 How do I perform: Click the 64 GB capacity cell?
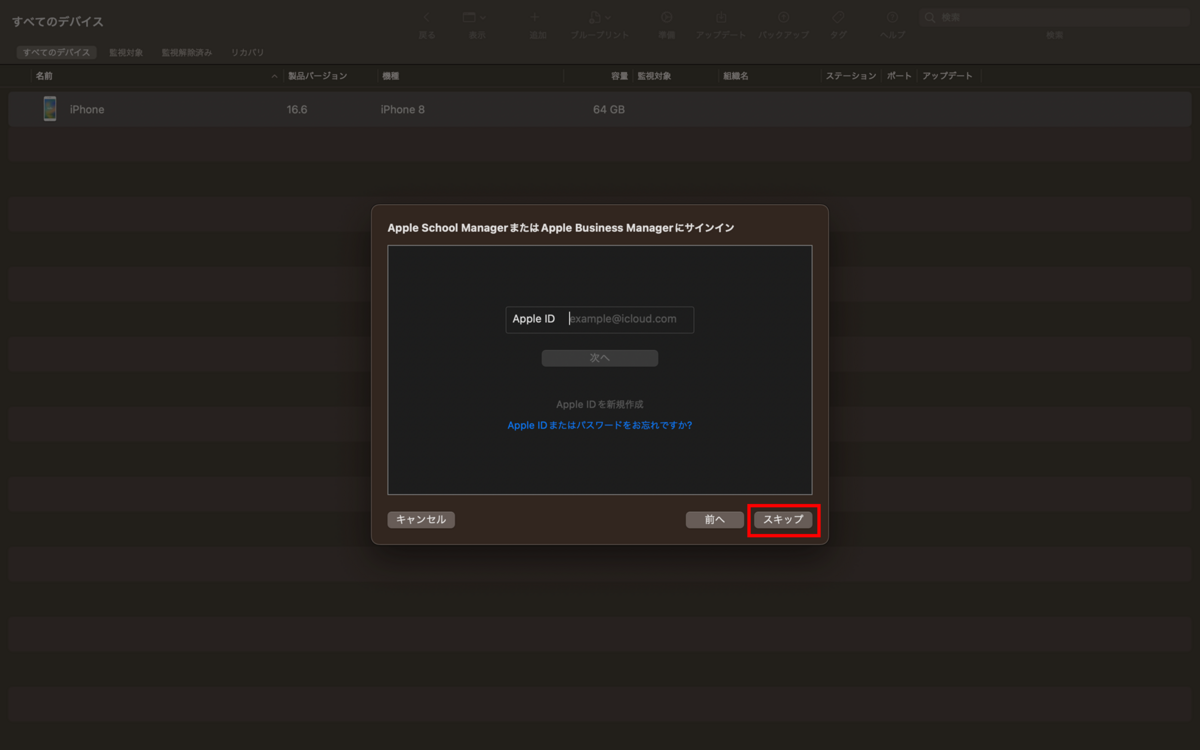pos(609,110)
